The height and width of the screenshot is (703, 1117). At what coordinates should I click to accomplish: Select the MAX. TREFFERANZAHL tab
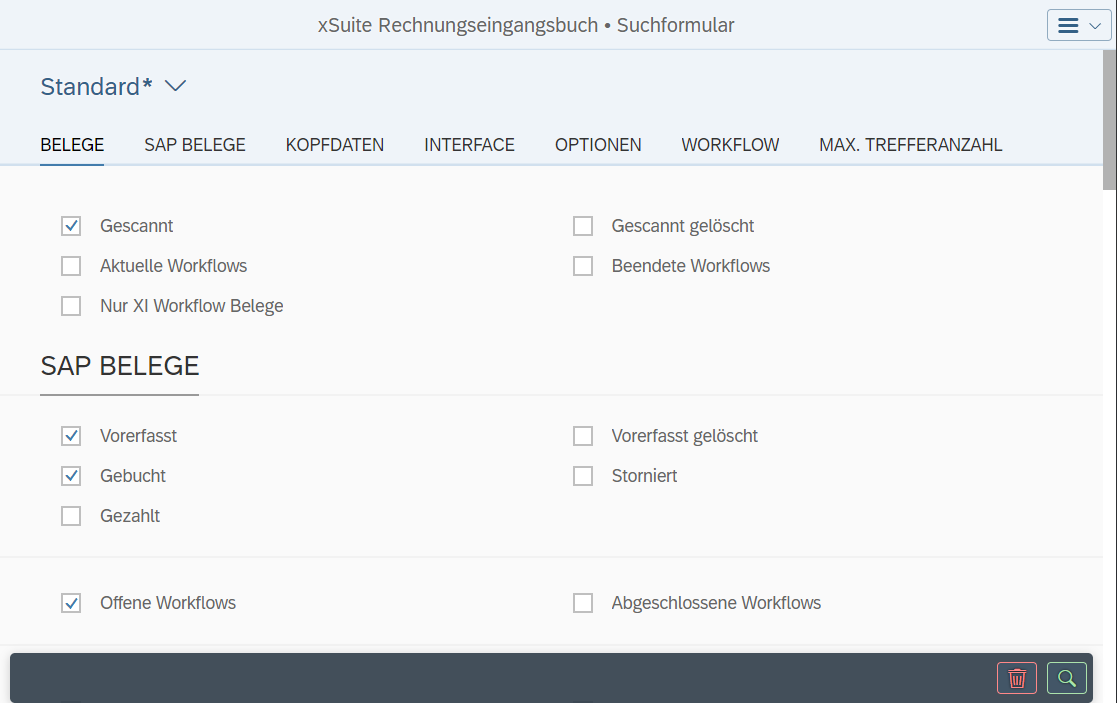click(910, 144)
